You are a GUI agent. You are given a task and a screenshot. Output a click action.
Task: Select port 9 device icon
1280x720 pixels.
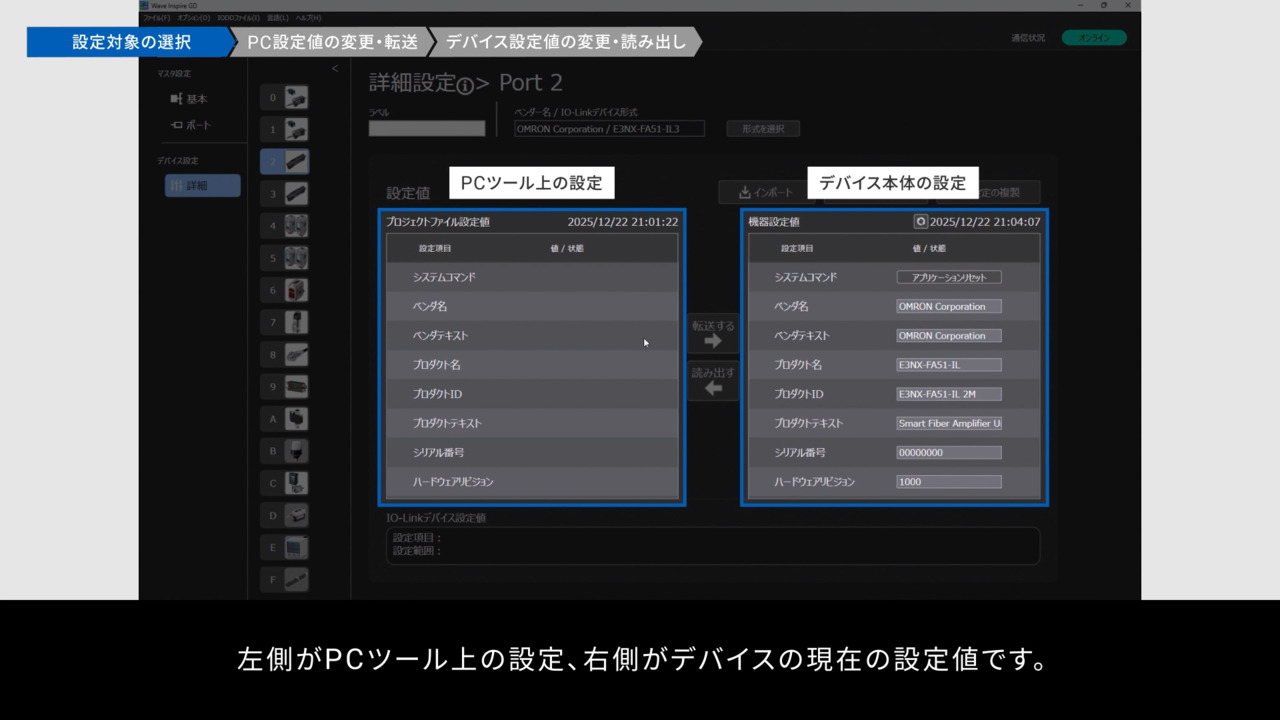(x=296, y=387)
